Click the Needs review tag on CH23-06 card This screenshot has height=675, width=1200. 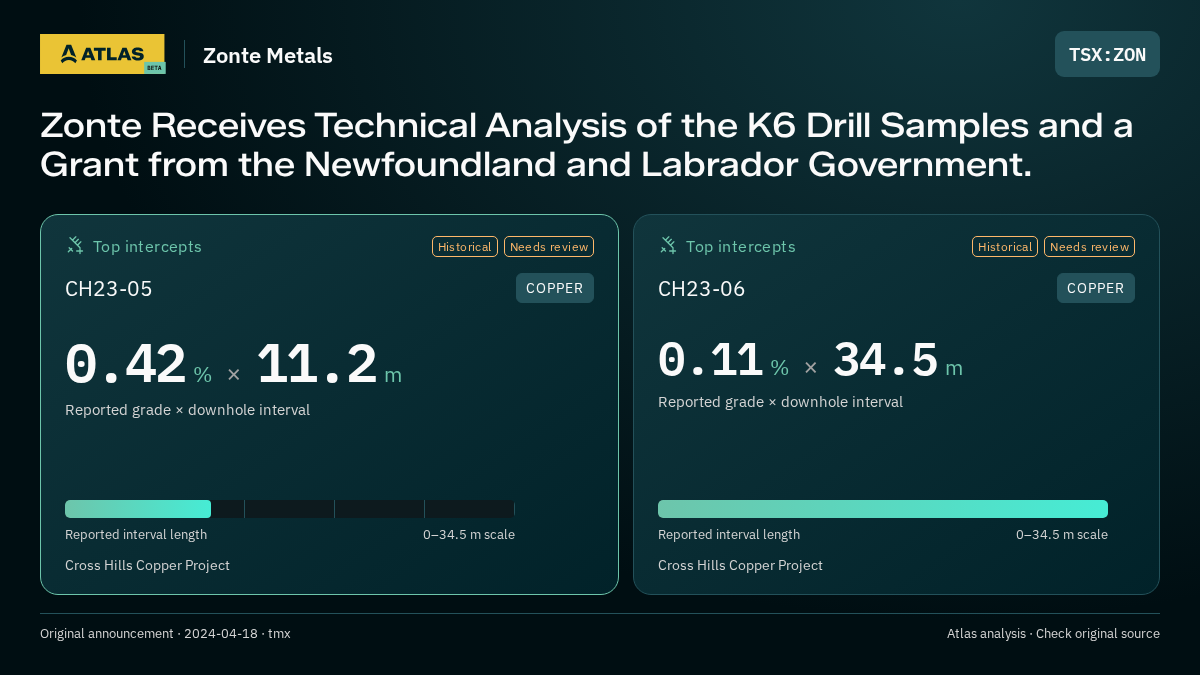[x=1089, y=247]
